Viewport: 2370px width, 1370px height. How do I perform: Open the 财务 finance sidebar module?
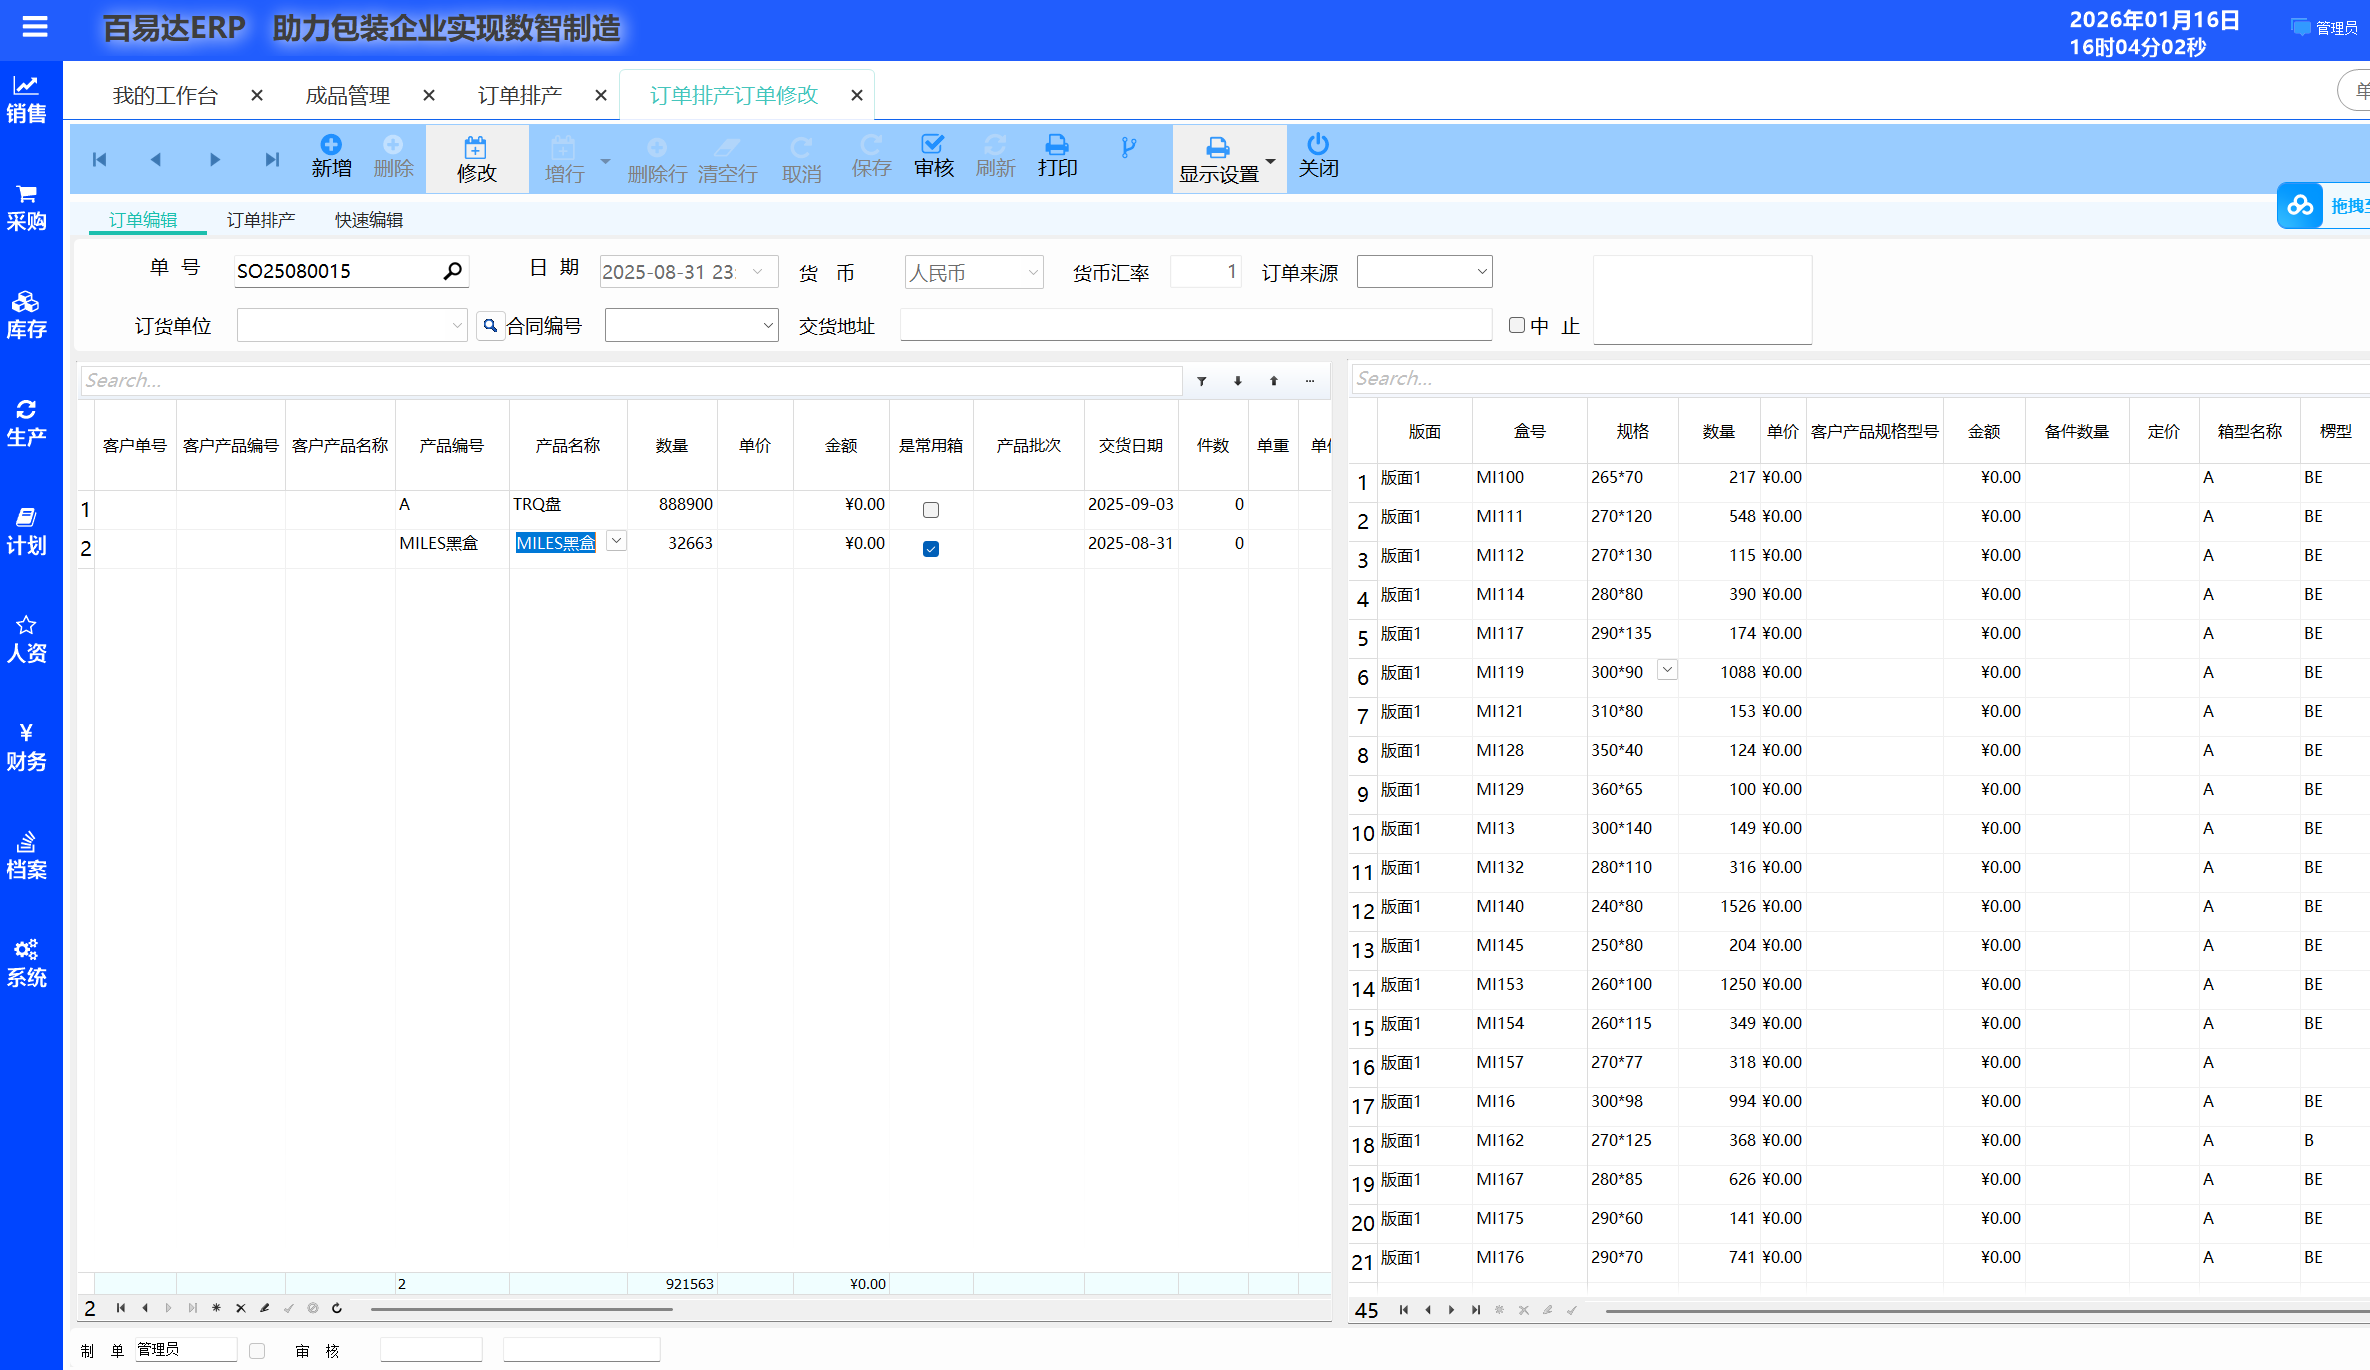pyautogui.click(x=26, y=747)
